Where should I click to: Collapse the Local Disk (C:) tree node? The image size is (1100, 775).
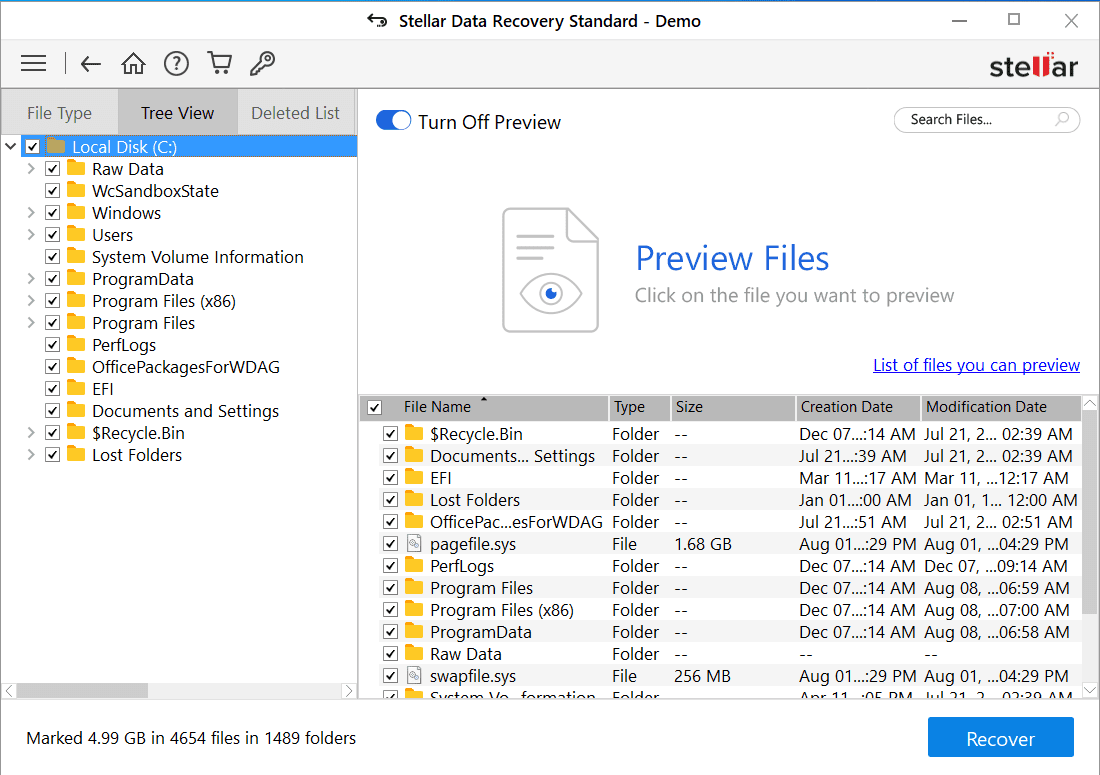[11, 147]
